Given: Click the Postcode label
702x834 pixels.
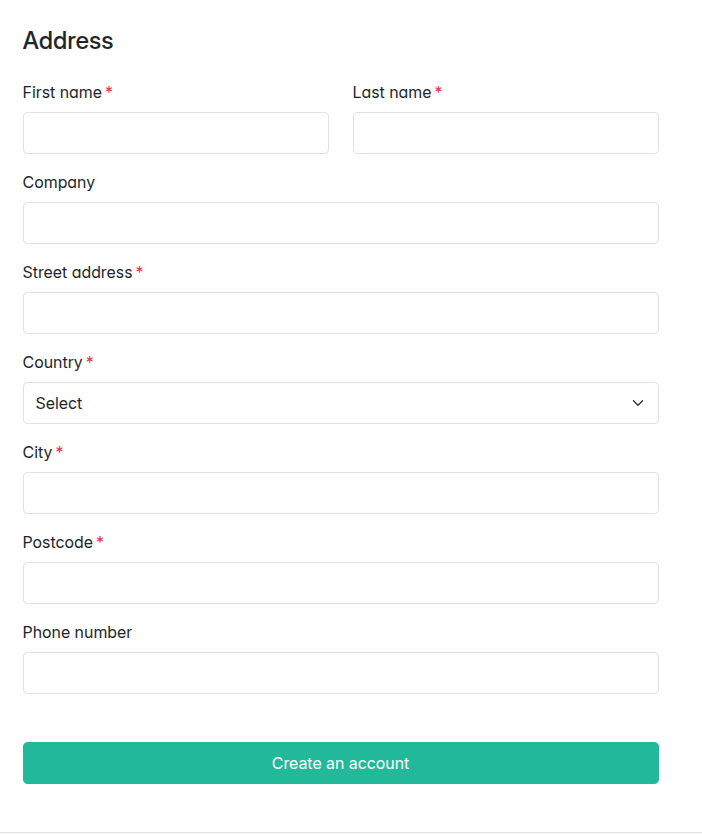Looking at the screenshot, I should pos(57,542).
